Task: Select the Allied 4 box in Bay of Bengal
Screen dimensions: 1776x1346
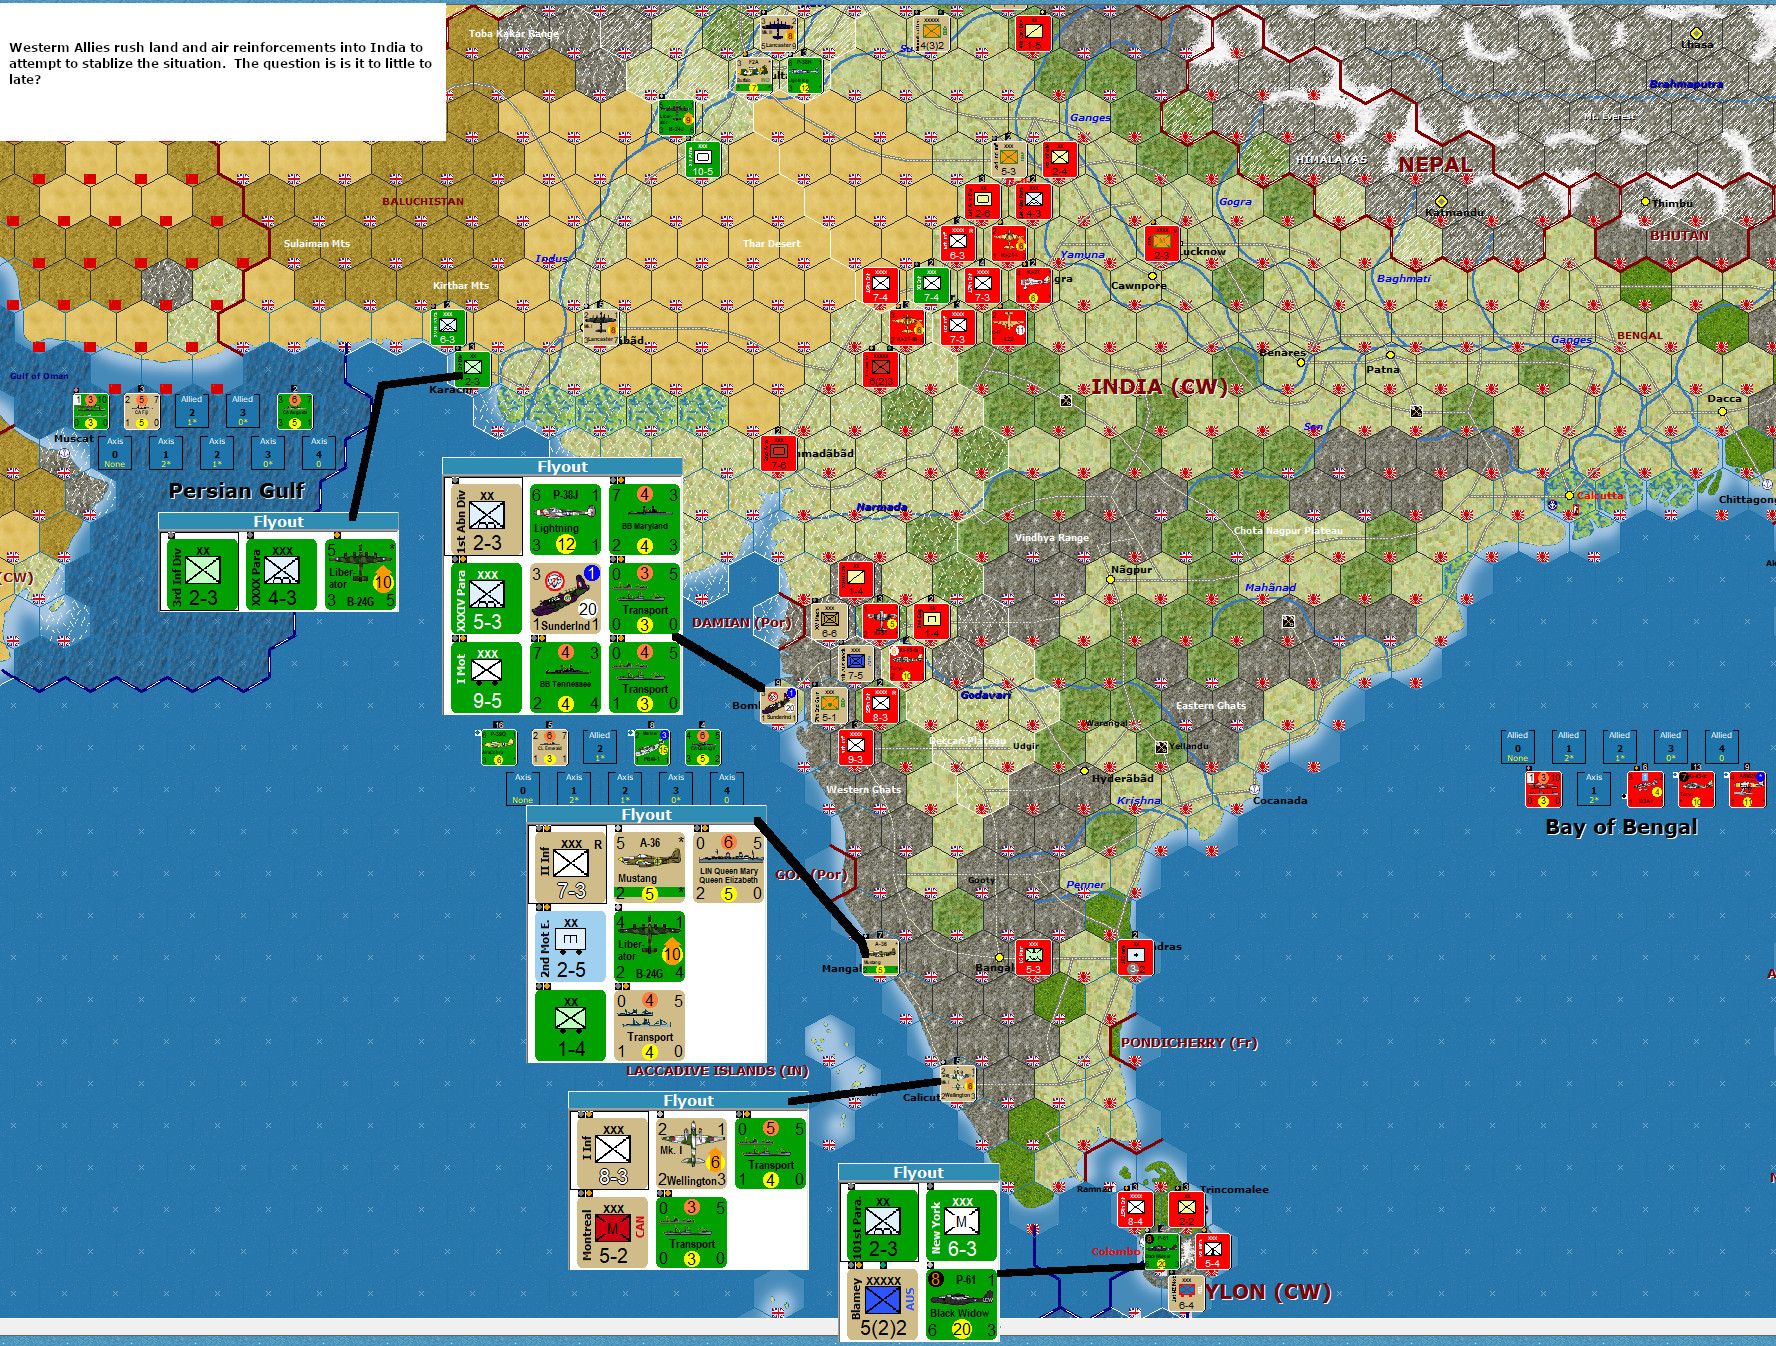Action: click(x=1721, y=747)
